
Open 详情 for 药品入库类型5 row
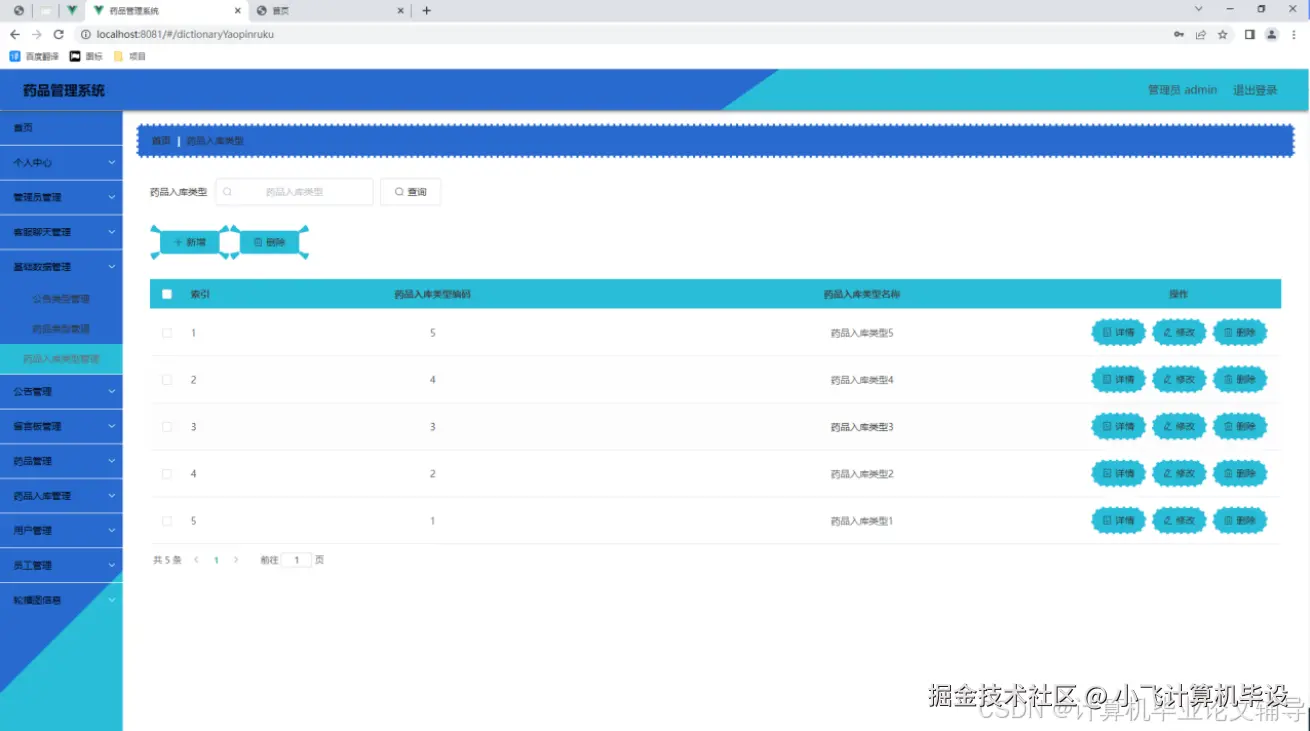(1118, 333)
